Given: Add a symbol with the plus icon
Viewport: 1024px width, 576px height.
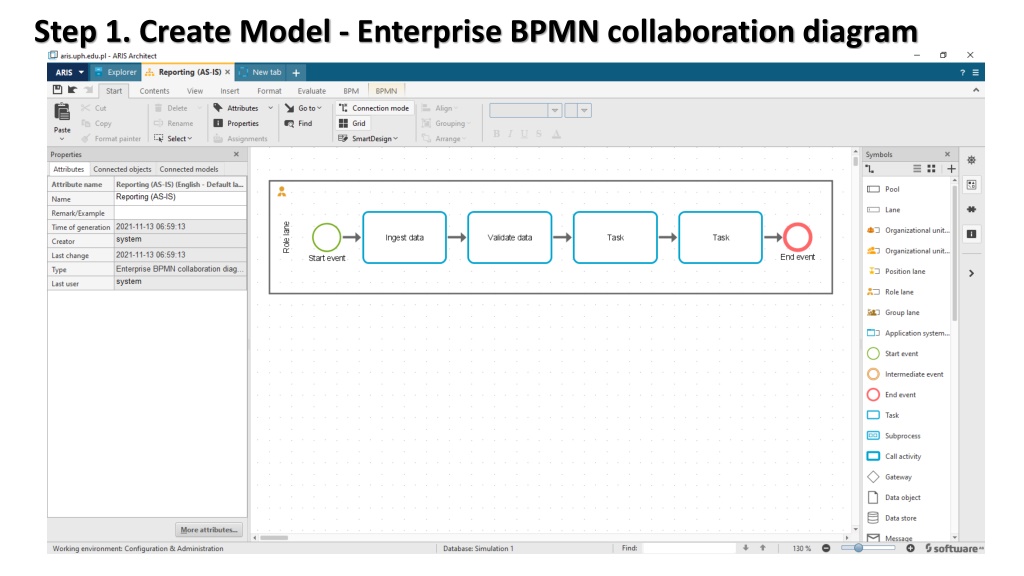Looking at the screenshot, I should (x=951, y=169).
